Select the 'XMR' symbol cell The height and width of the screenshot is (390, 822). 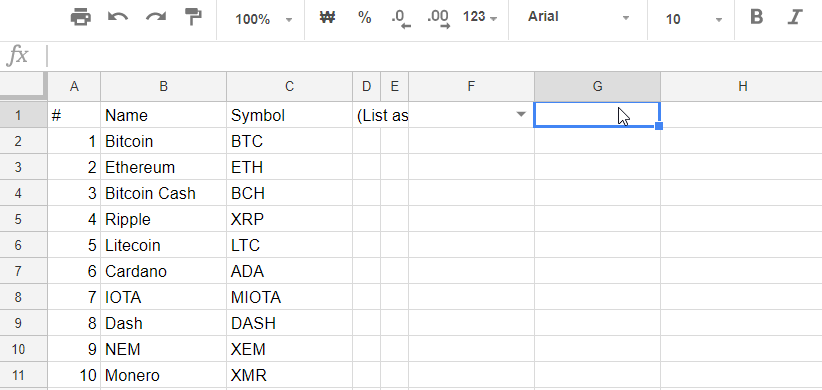point(289,375)
